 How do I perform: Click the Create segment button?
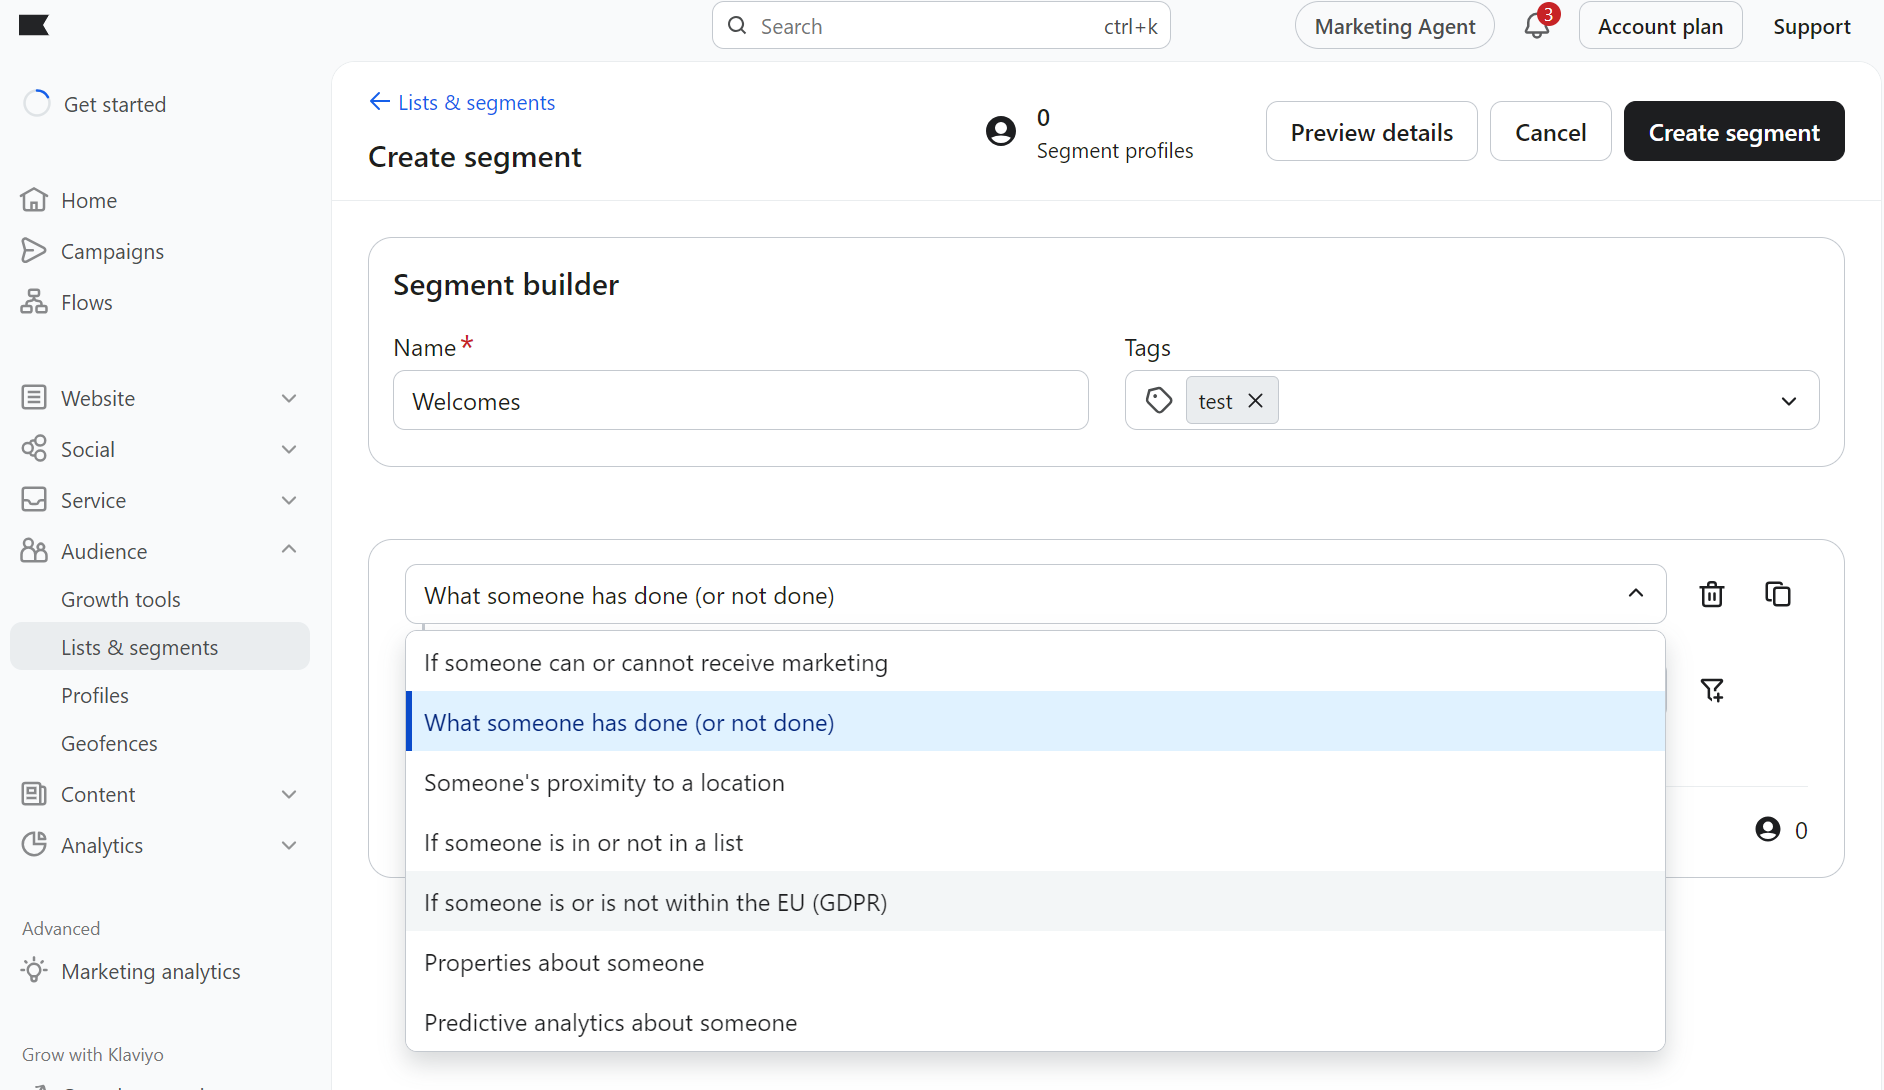(x=1733, y=131)
